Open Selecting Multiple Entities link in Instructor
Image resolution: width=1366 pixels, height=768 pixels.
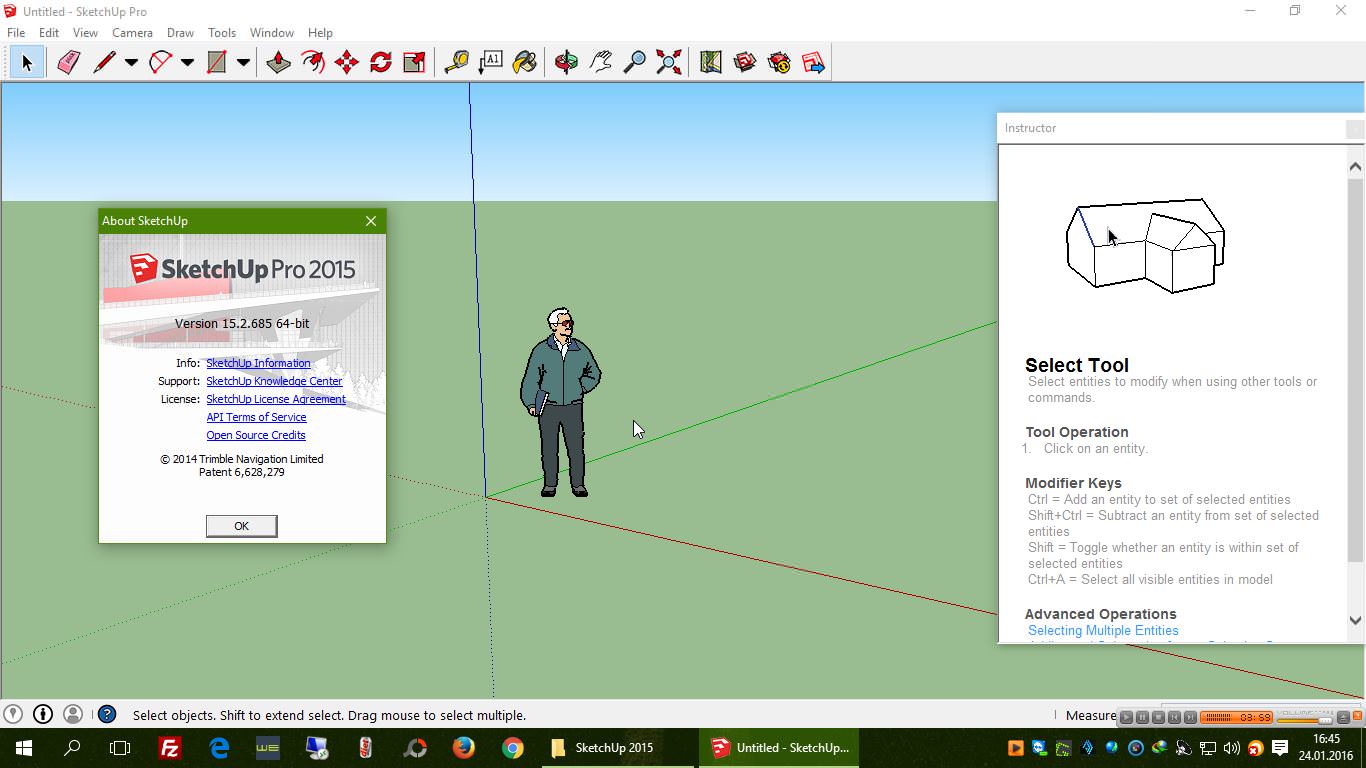point(1103,631)
